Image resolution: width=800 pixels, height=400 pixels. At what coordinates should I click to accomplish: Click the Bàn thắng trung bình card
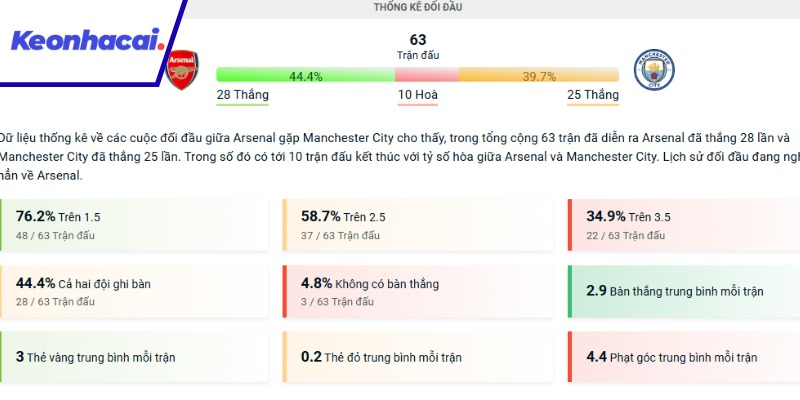click(x=683, y=291)
